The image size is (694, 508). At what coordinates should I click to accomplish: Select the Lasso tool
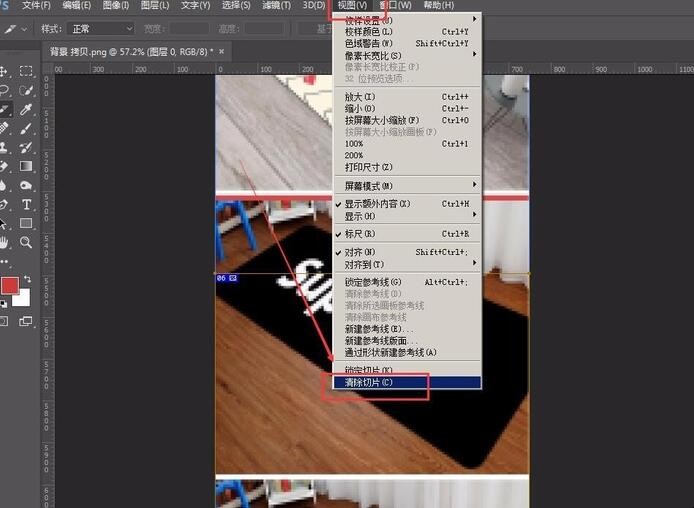coord(4,90)
